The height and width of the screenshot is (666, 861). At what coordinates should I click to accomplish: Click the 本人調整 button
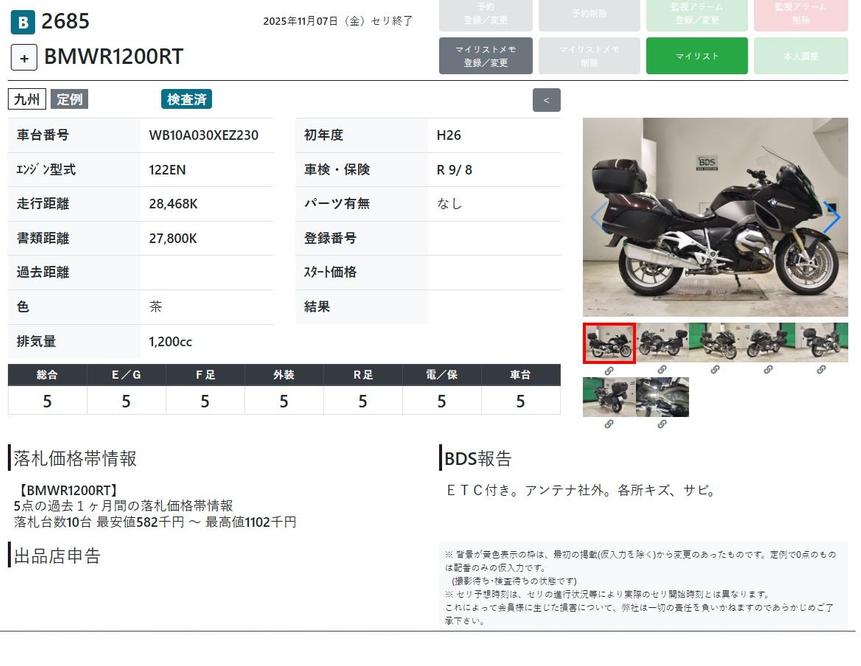[801, 56]
